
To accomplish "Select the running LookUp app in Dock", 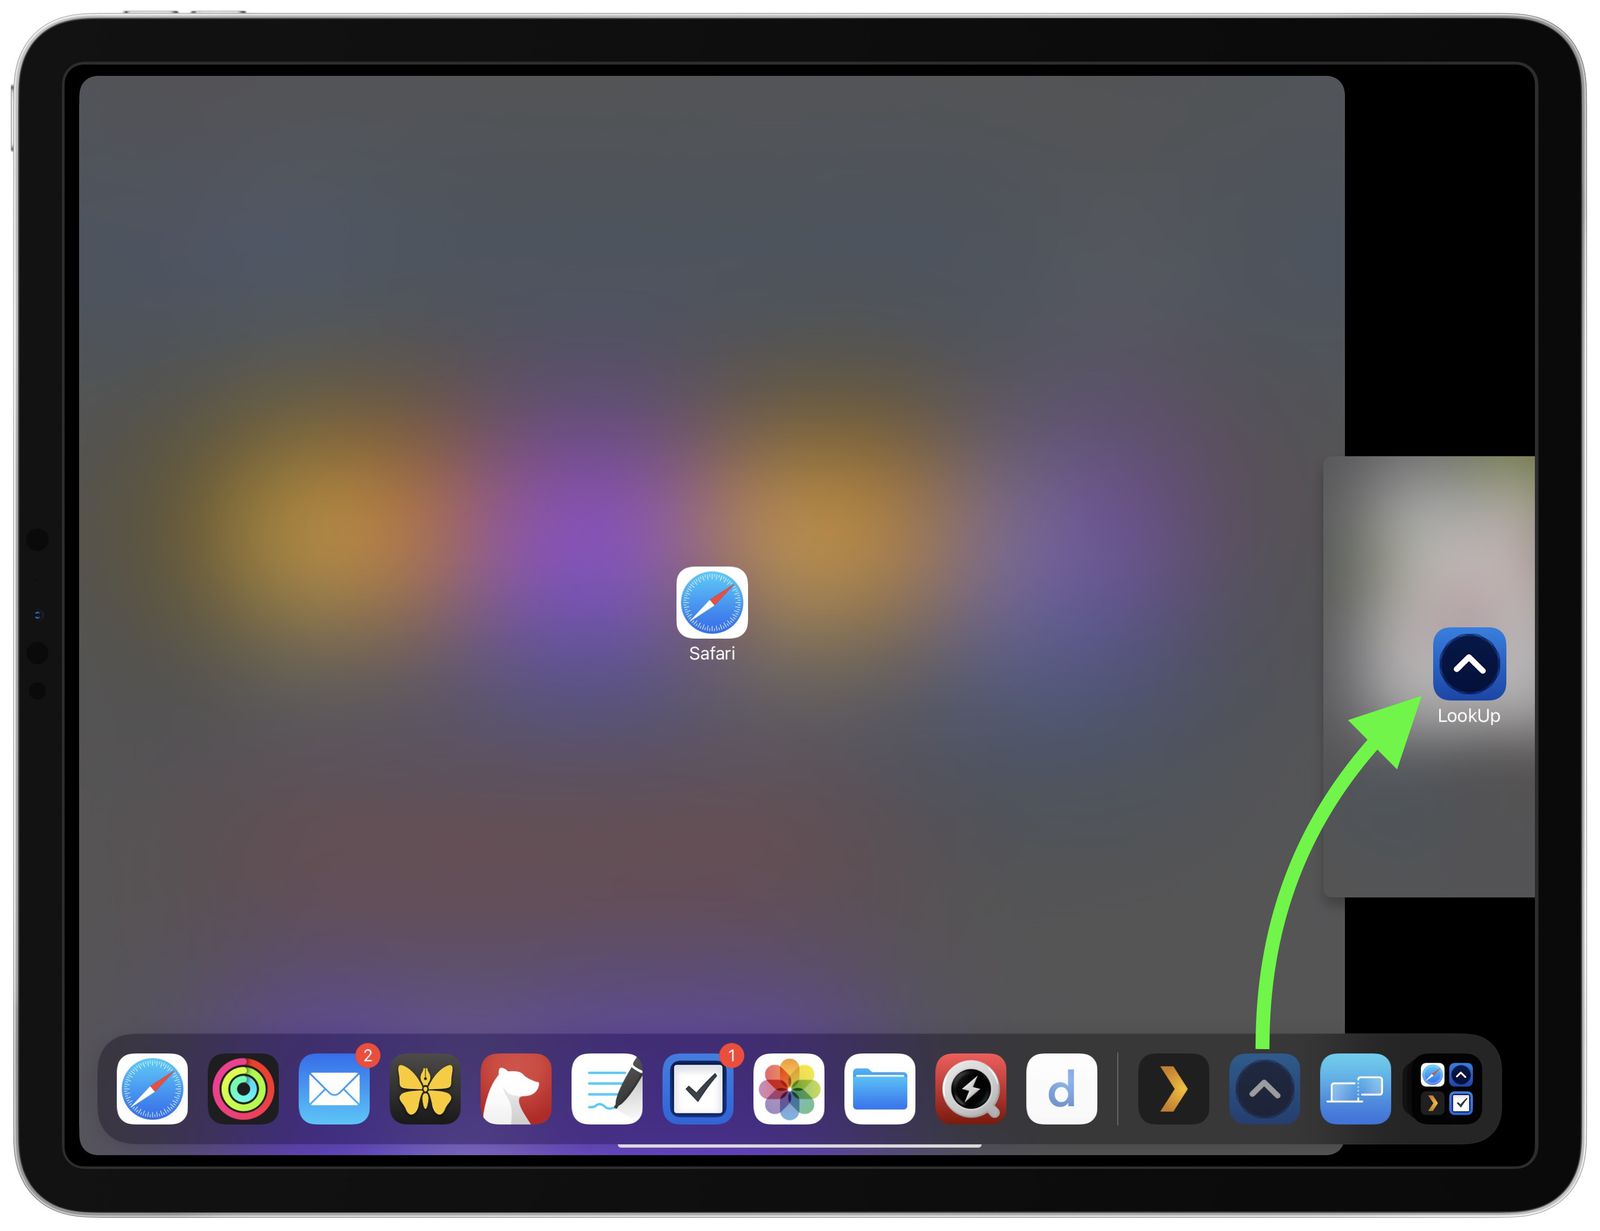I will pyautogui.click(x=1264, y=1090).
